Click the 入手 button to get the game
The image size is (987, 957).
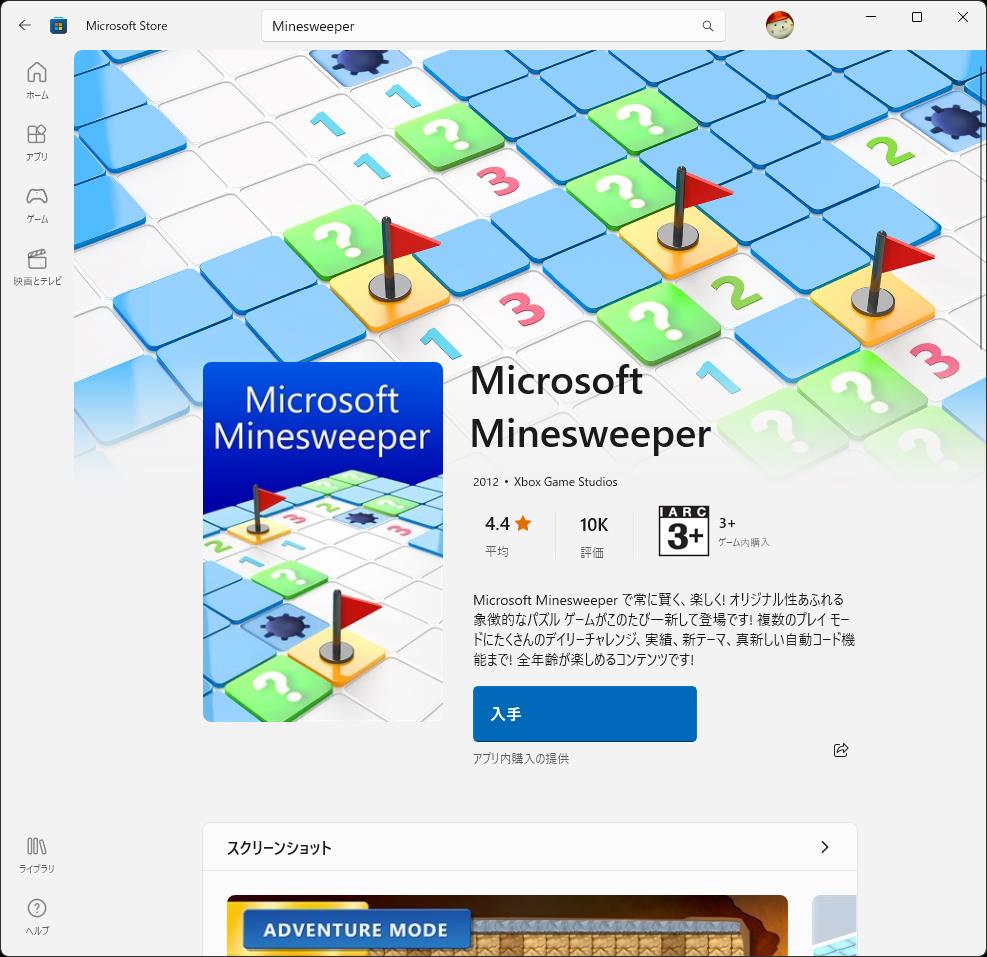pyautogui.click(x=584, y=714)
